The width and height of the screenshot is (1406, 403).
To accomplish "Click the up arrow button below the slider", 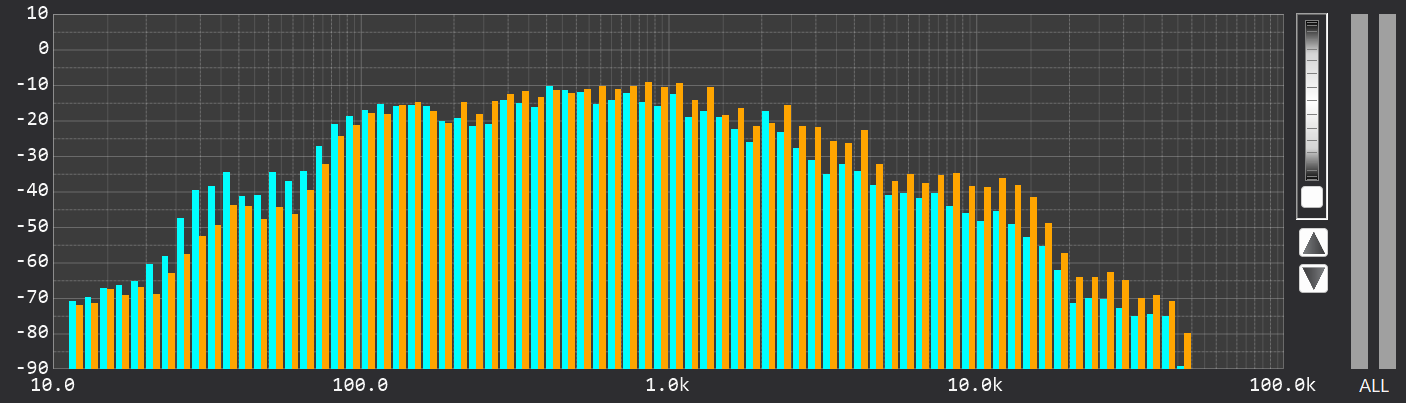I will [1313, 242].
